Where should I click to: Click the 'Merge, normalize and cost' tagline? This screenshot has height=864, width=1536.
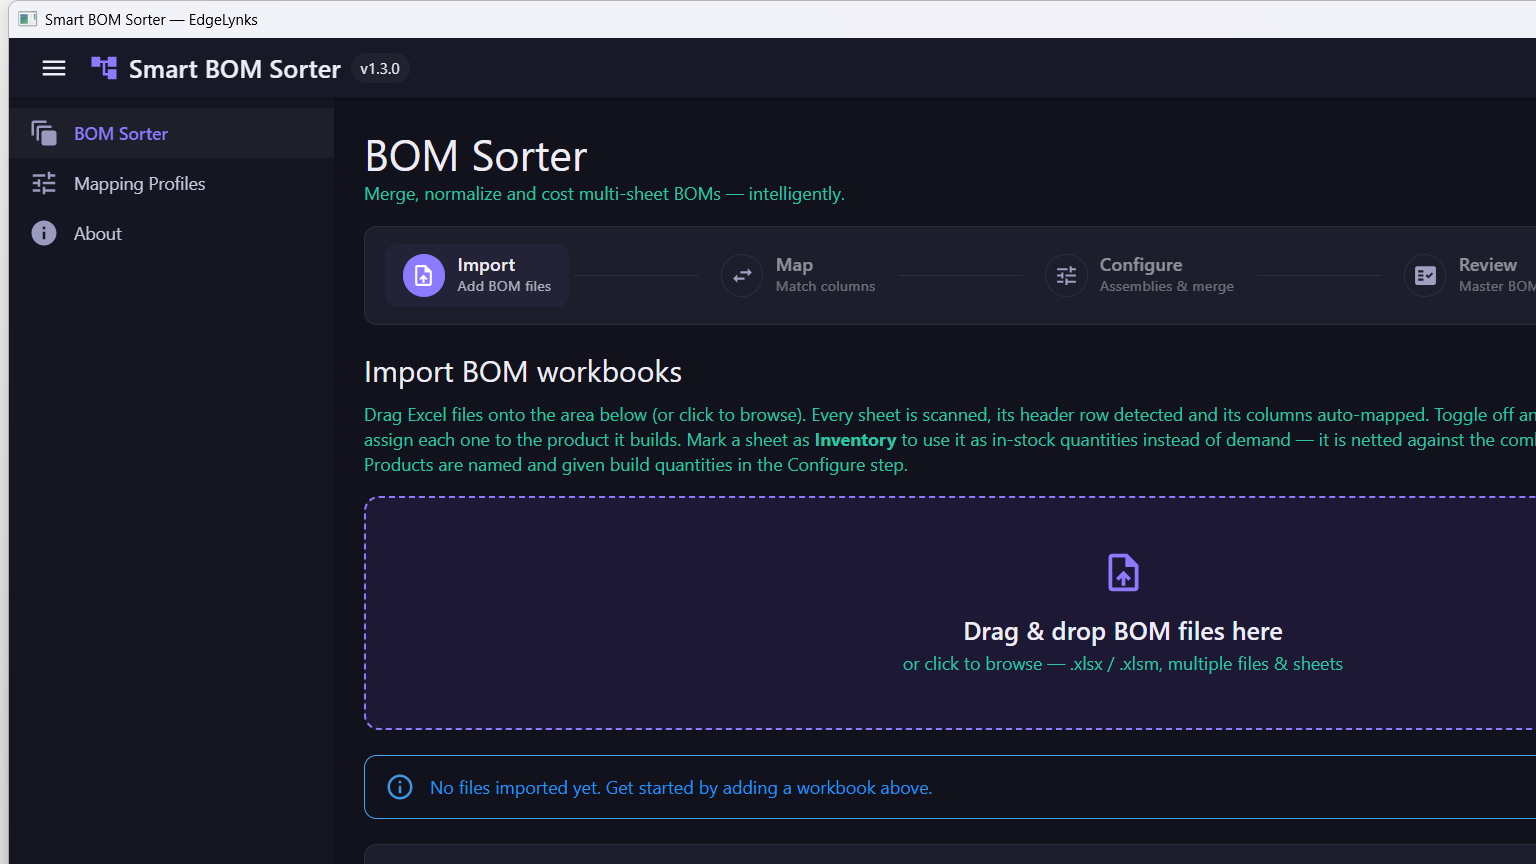coord(604,194)
